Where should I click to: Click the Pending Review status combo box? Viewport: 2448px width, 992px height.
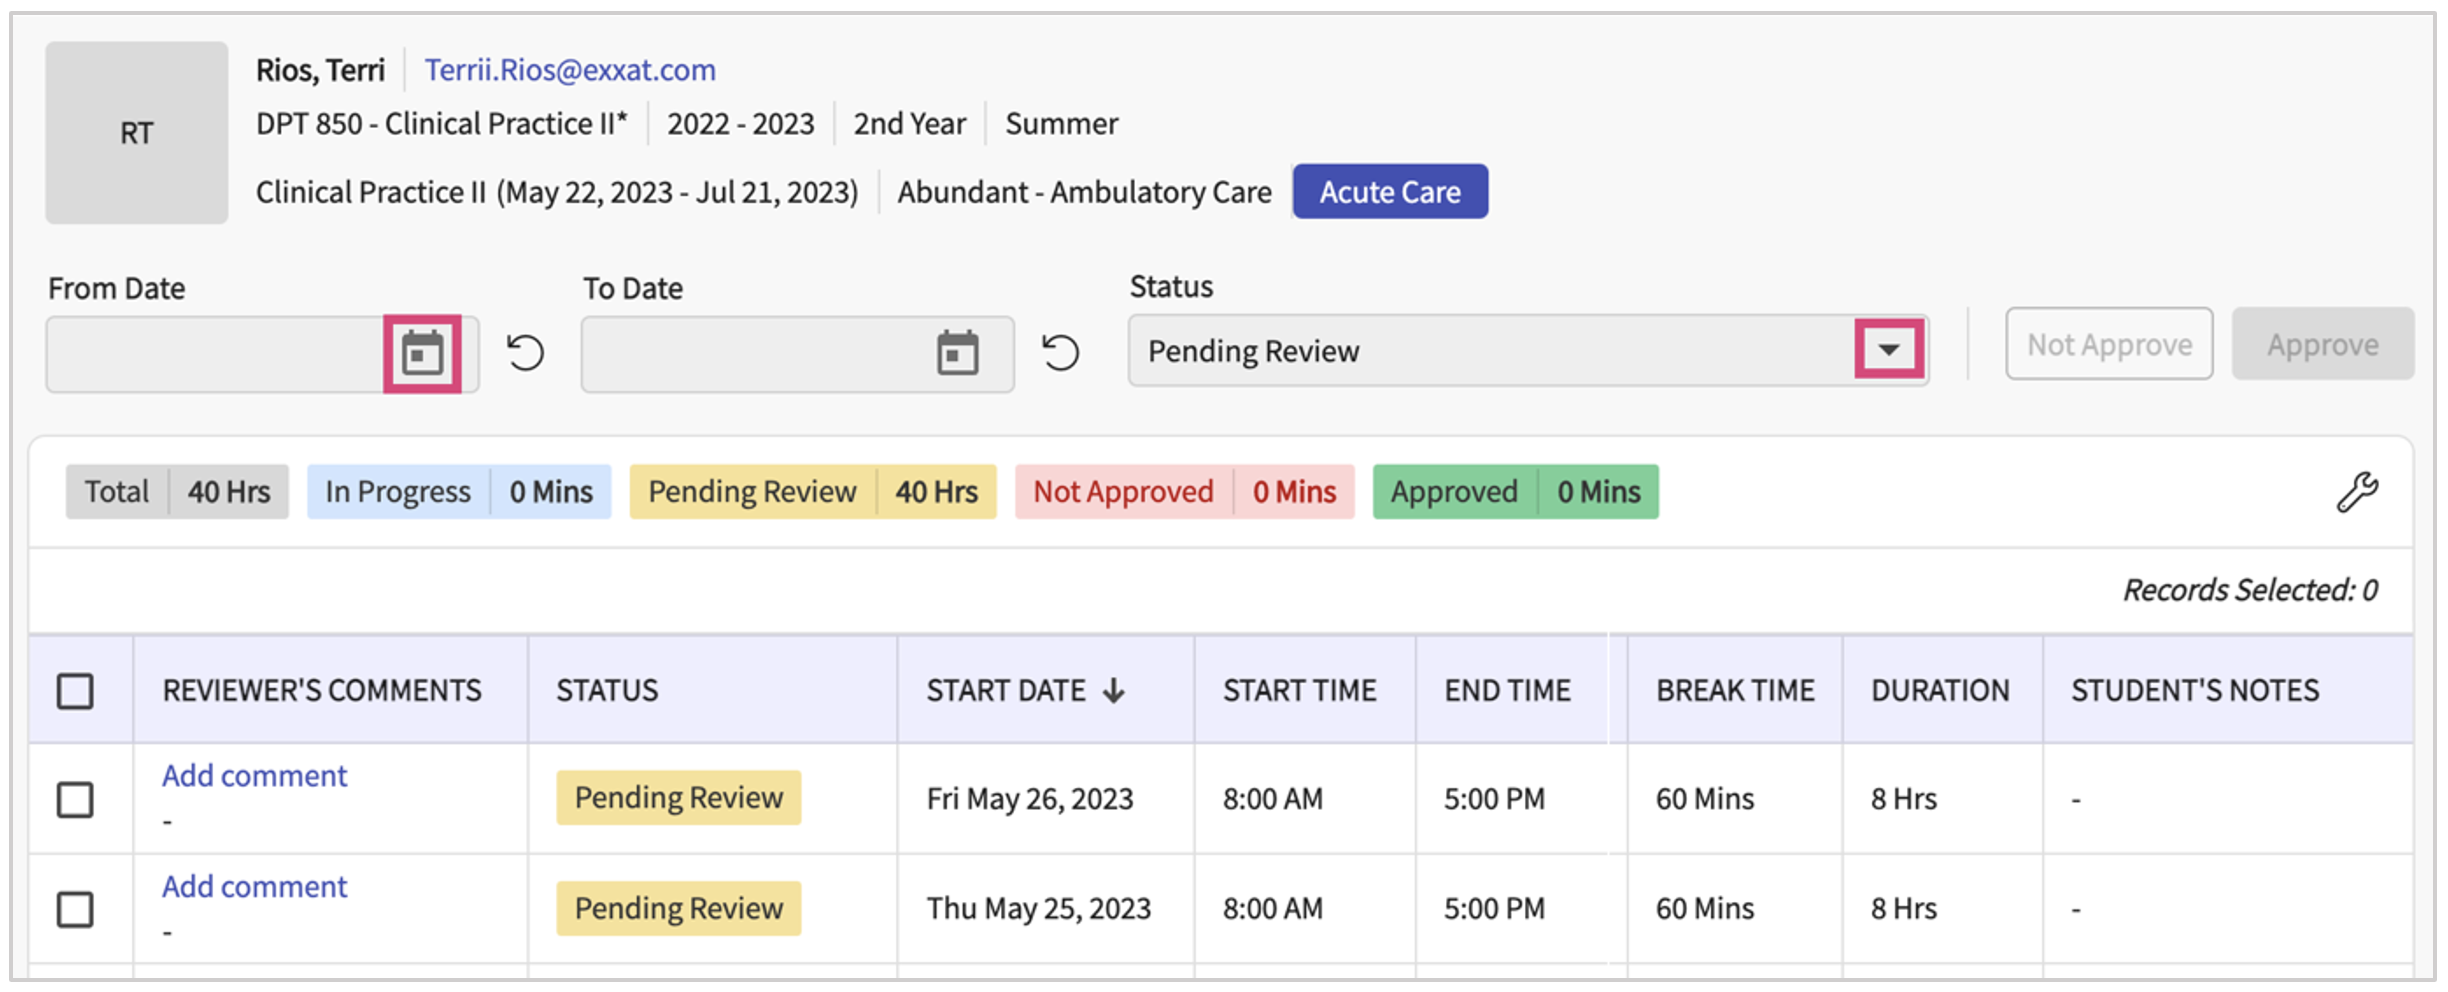(1490, 351)
